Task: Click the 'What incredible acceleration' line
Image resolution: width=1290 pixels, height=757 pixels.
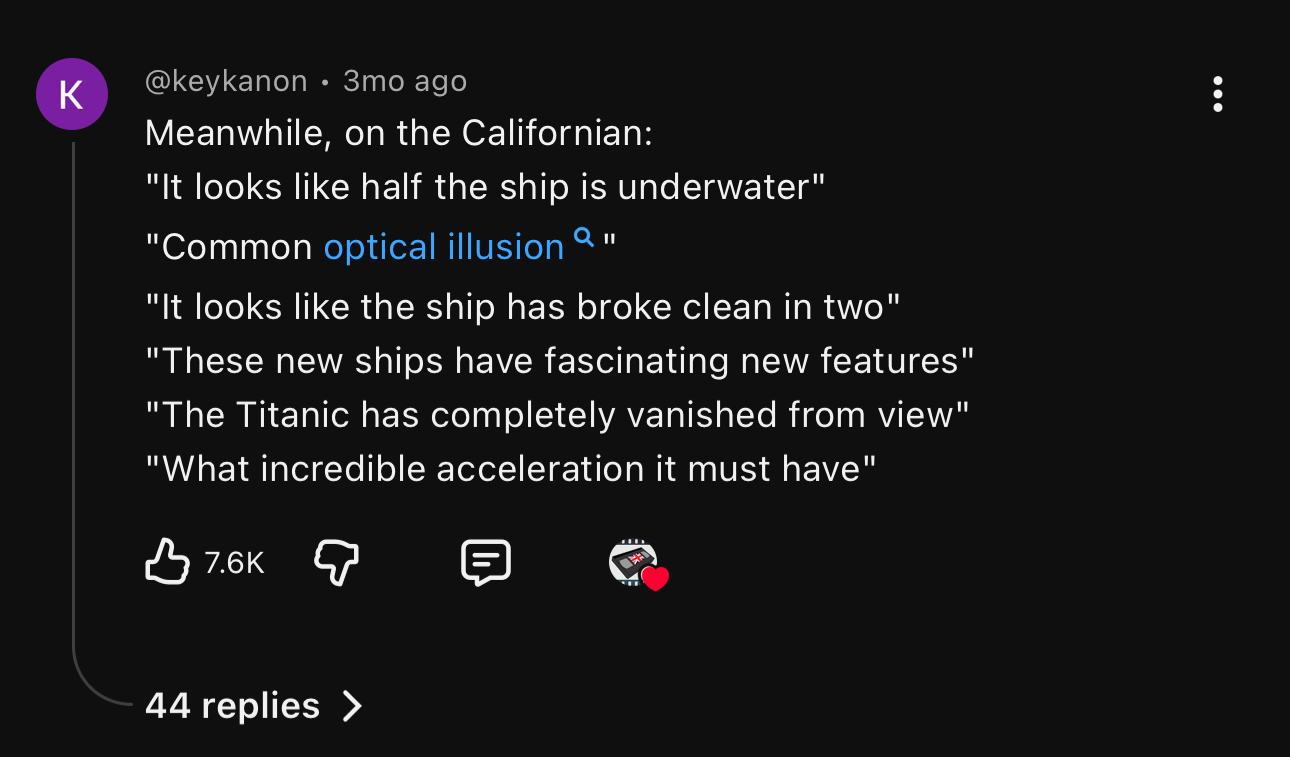Action: 510,469
